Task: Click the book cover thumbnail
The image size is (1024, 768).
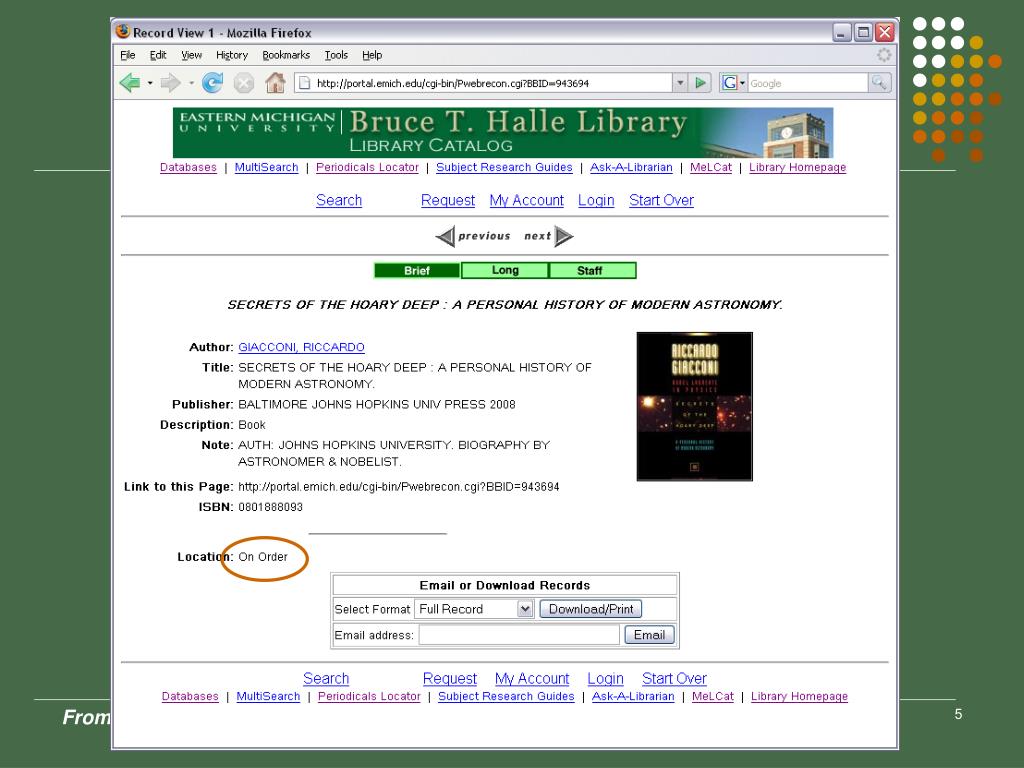Action: (x=694, y=406)
